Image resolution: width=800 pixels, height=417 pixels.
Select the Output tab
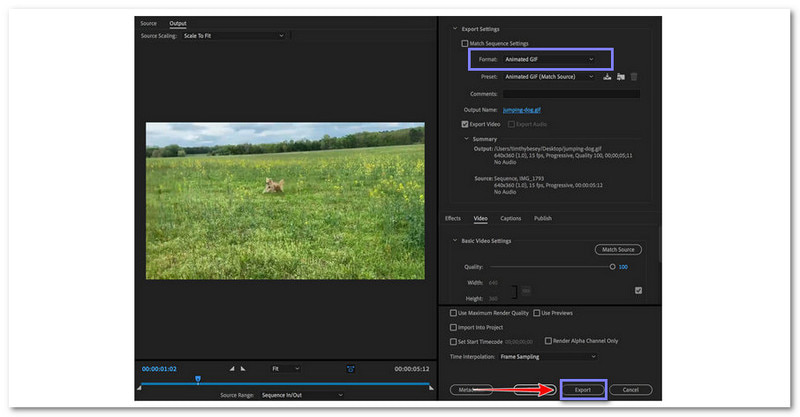[178, 23]
